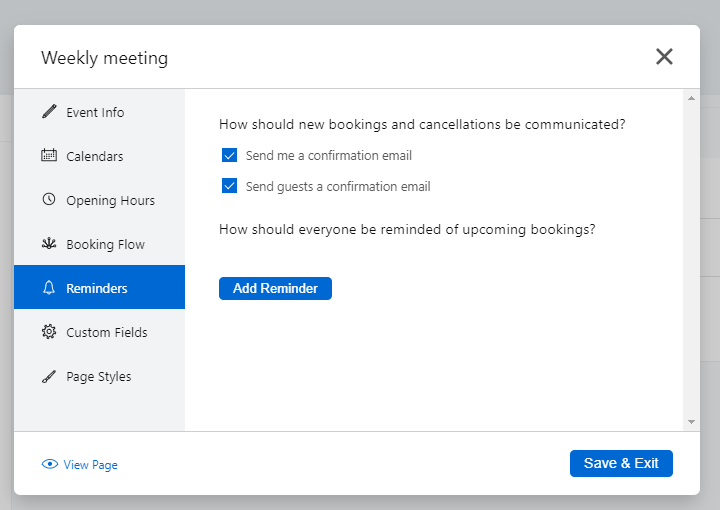Uncheck Send me a confirmation email
720x510 pixels.
click(x=230, y=156)
